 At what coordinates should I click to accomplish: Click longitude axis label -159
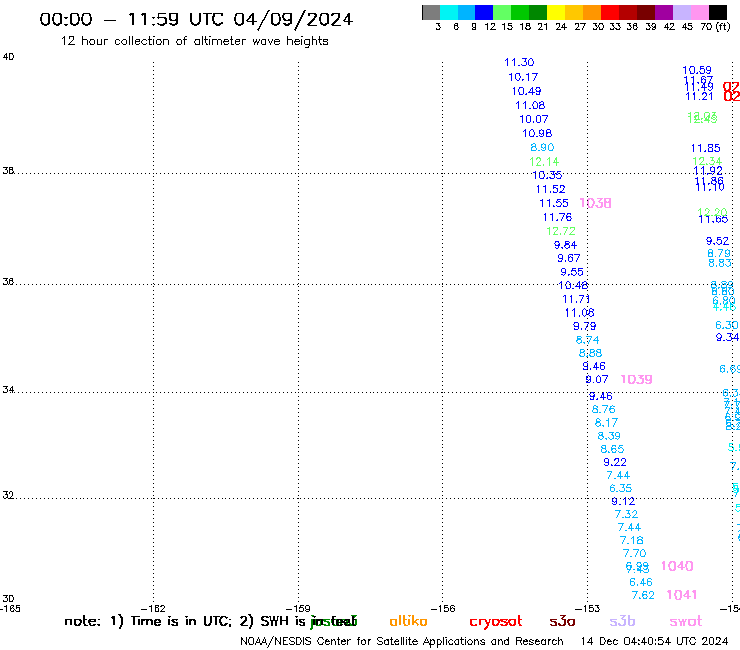point(298,609)
